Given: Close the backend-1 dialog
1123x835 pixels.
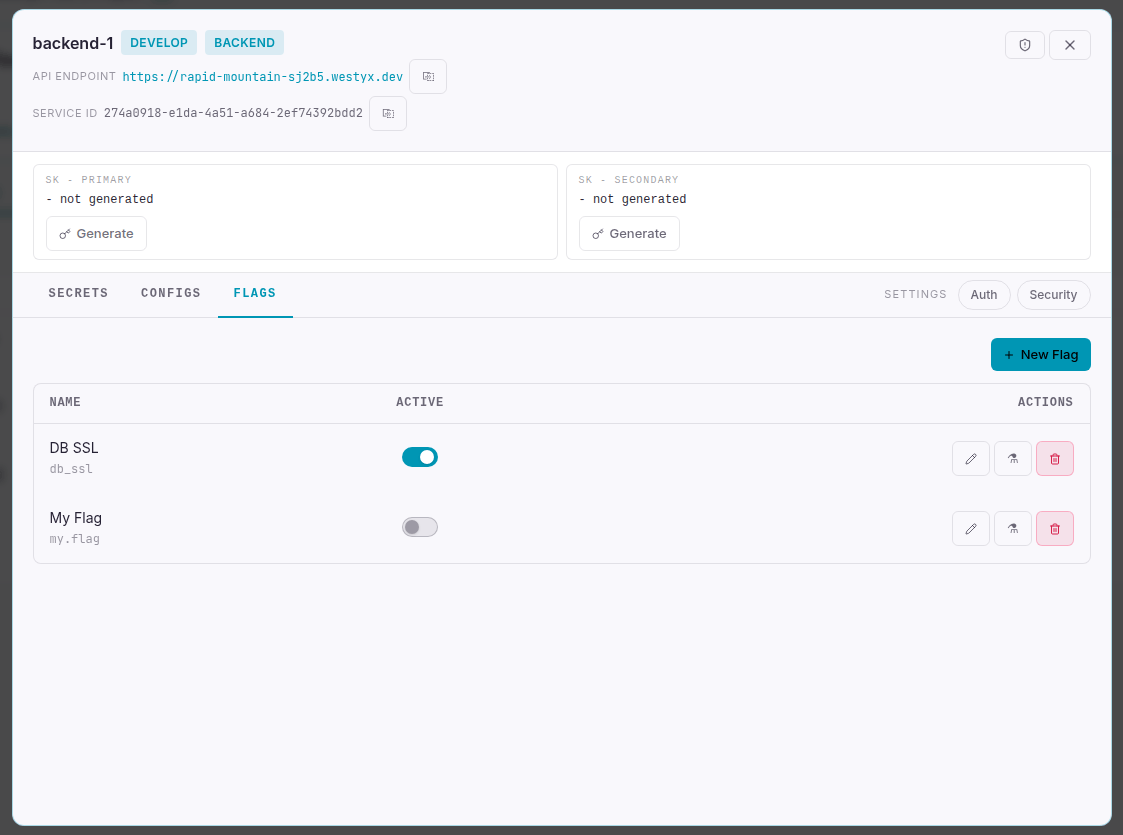Looking at the screenshot, I should pyautogui.click(x=1069, y=45).
